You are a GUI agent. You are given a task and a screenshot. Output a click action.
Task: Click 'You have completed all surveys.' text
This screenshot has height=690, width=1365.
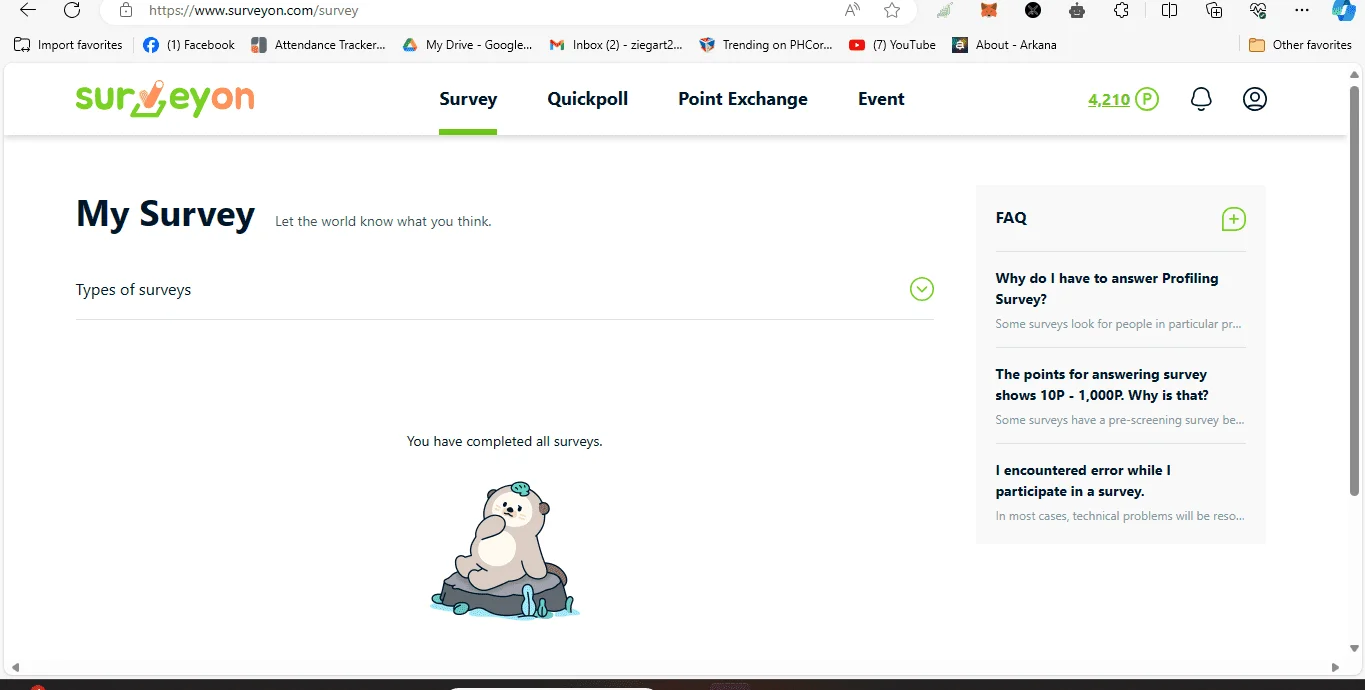point(505,441)
